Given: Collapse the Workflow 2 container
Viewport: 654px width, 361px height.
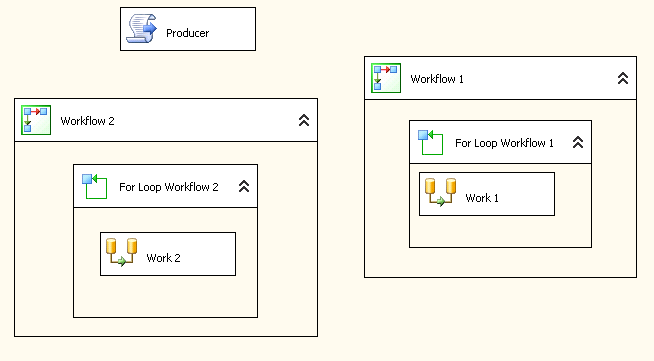Looking at the screenshot, I should click(304, 120).
